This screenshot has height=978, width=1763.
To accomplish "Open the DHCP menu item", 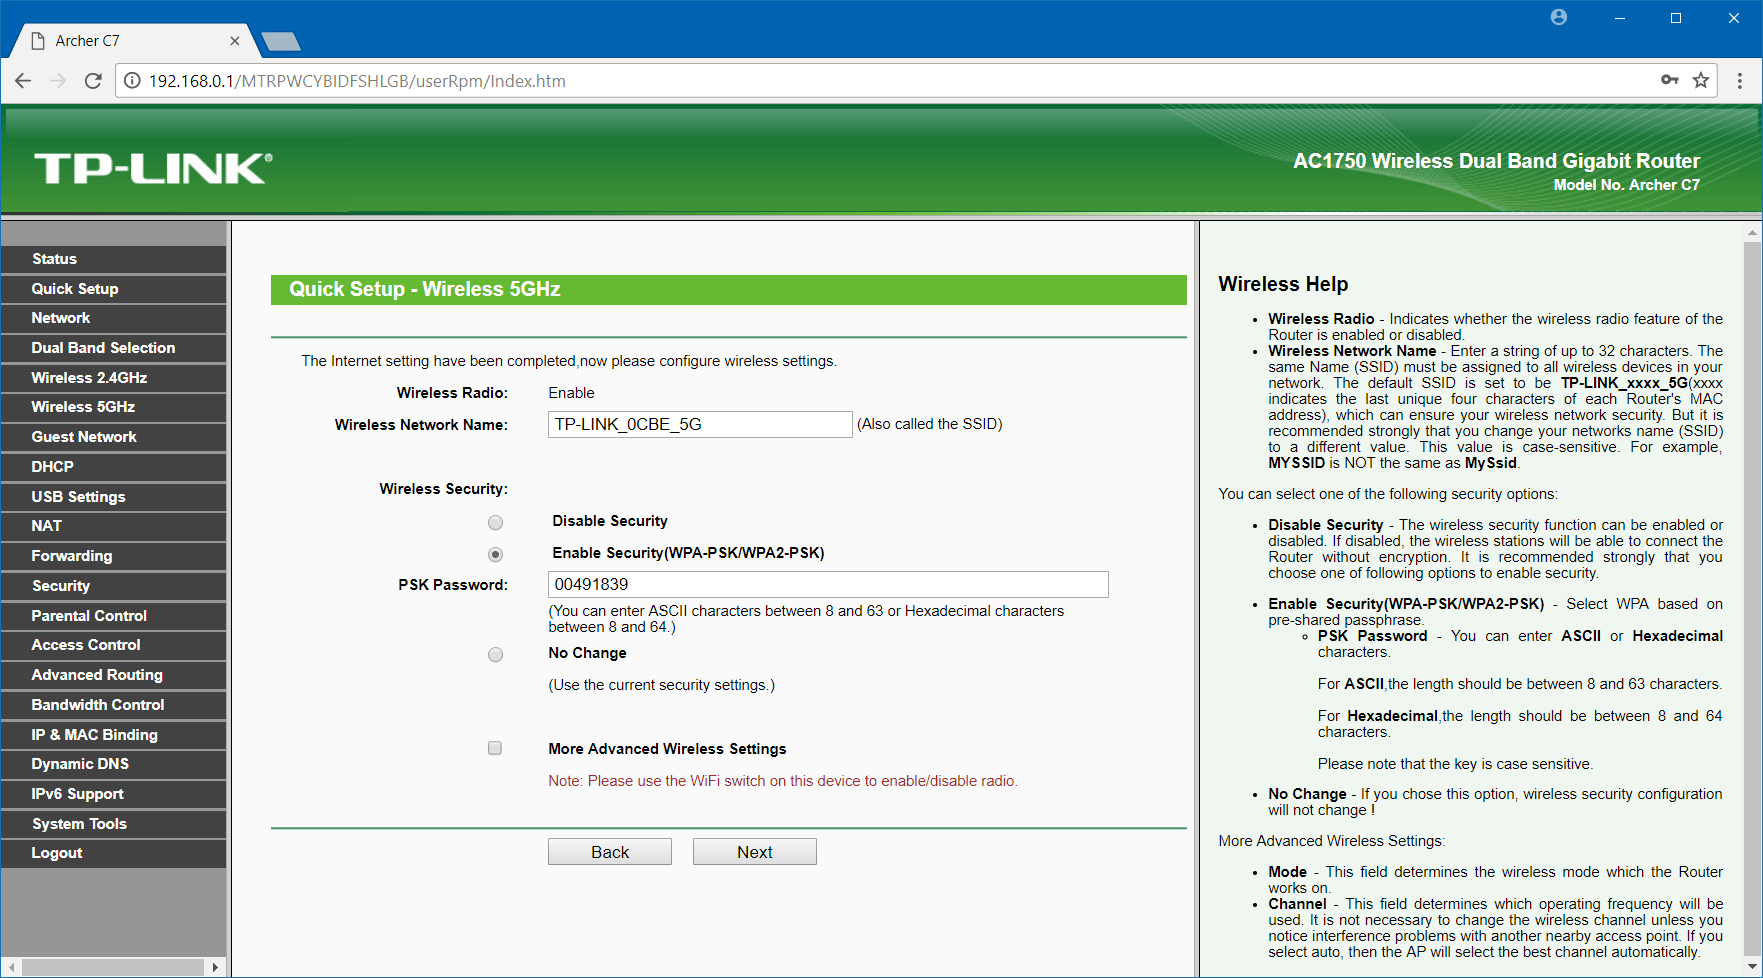I will (114, 467).
